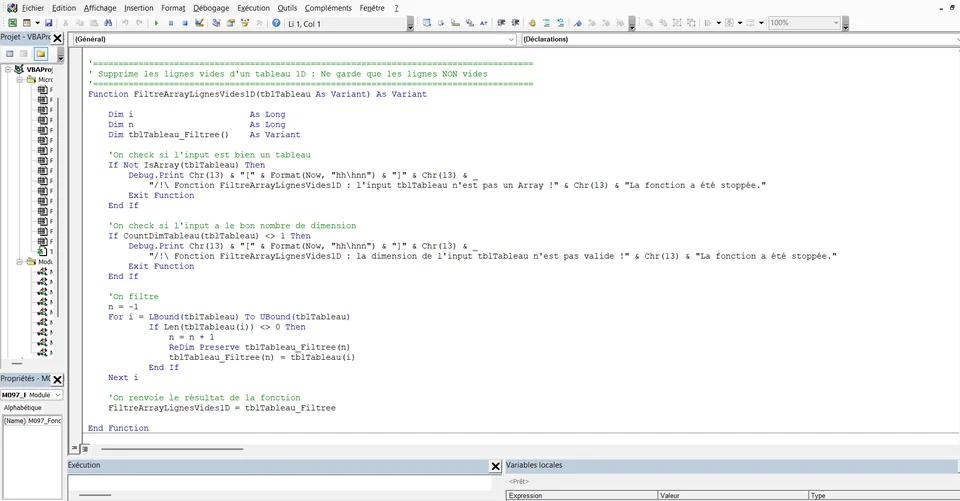Indent code with the Indent icon
This screenshot has width=960, height=501.
[501, 23]
